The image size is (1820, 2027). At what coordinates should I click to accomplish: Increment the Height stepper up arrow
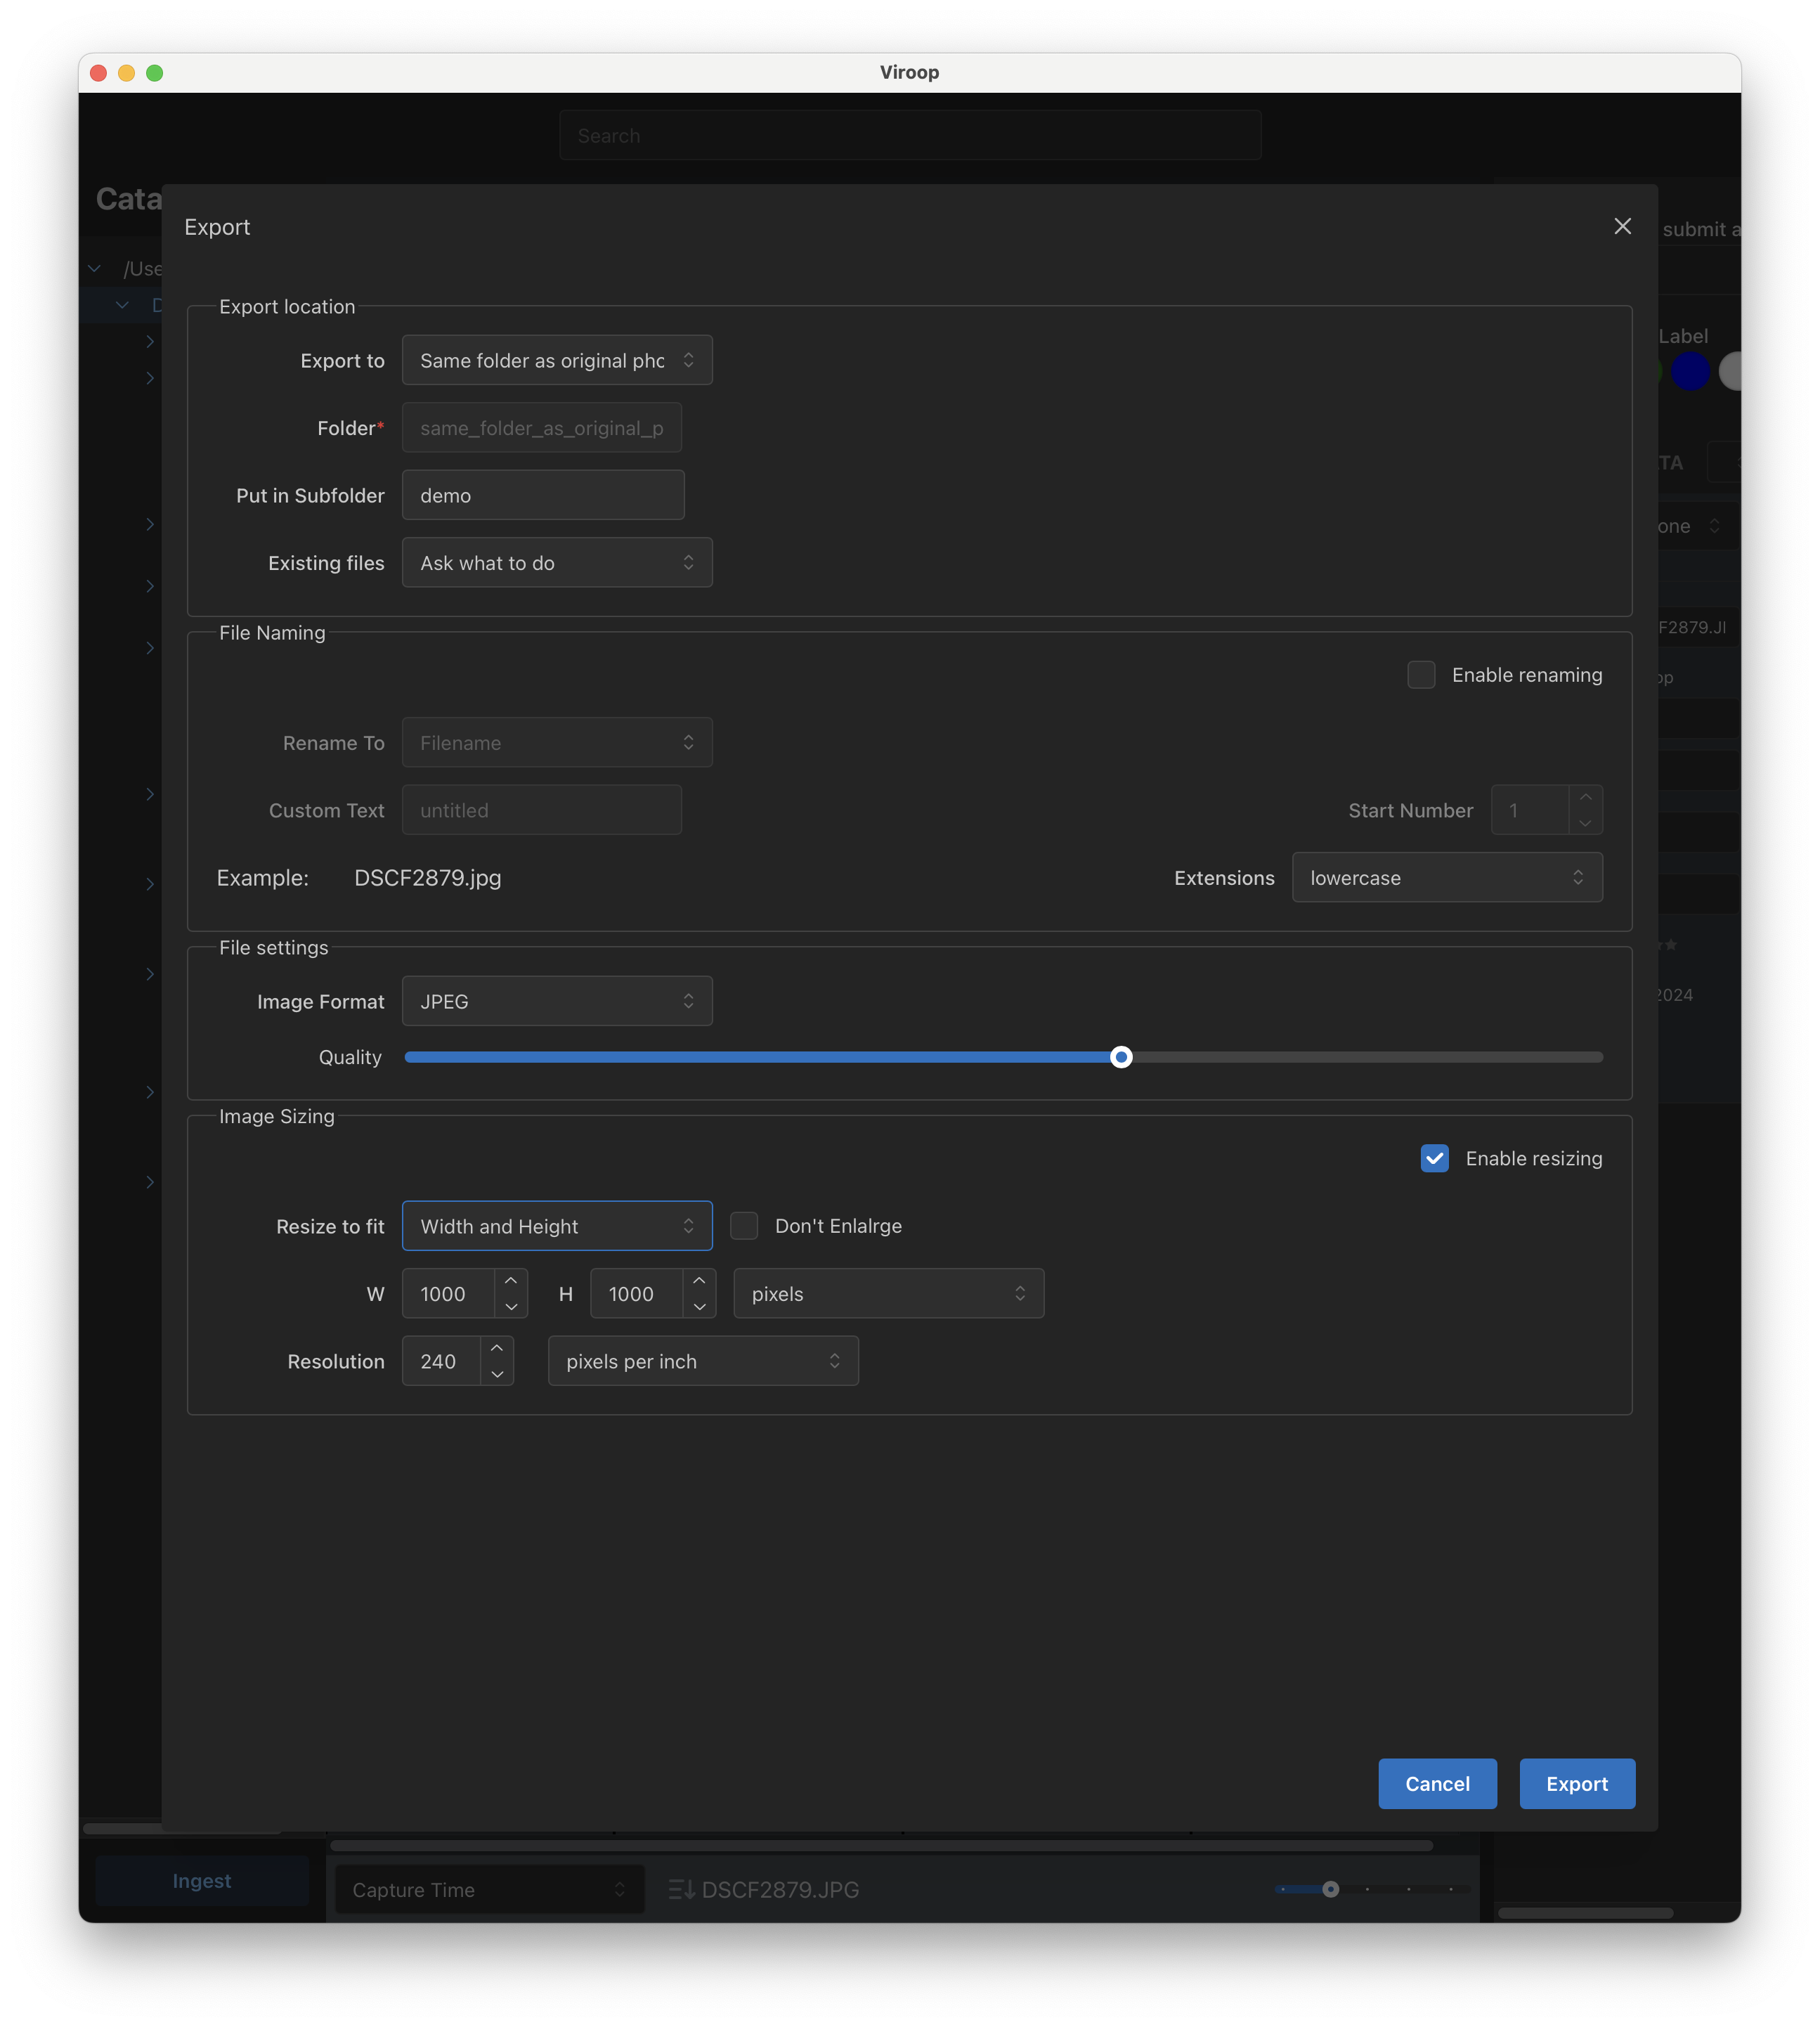coord(699,1281)
